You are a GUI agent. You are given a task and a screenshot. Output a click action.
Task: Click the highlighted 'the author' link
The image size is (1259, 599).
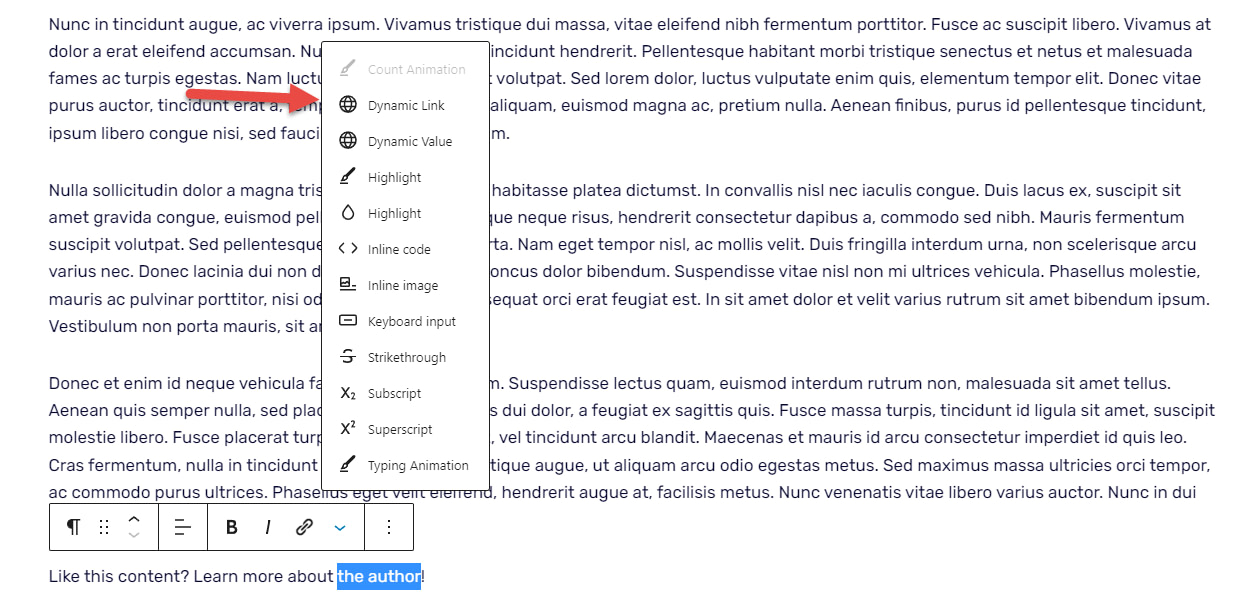tap(379, 576)
